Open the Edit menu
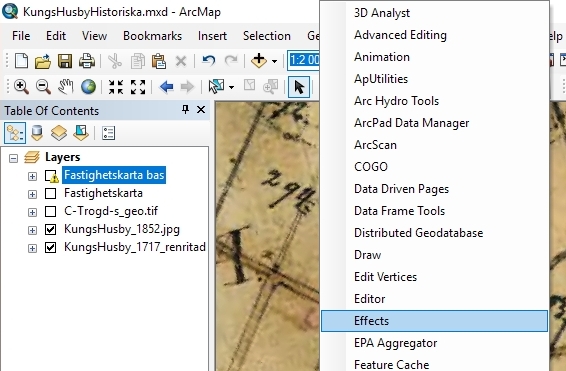This screenshot has width=566, height=371. (56, 36)
